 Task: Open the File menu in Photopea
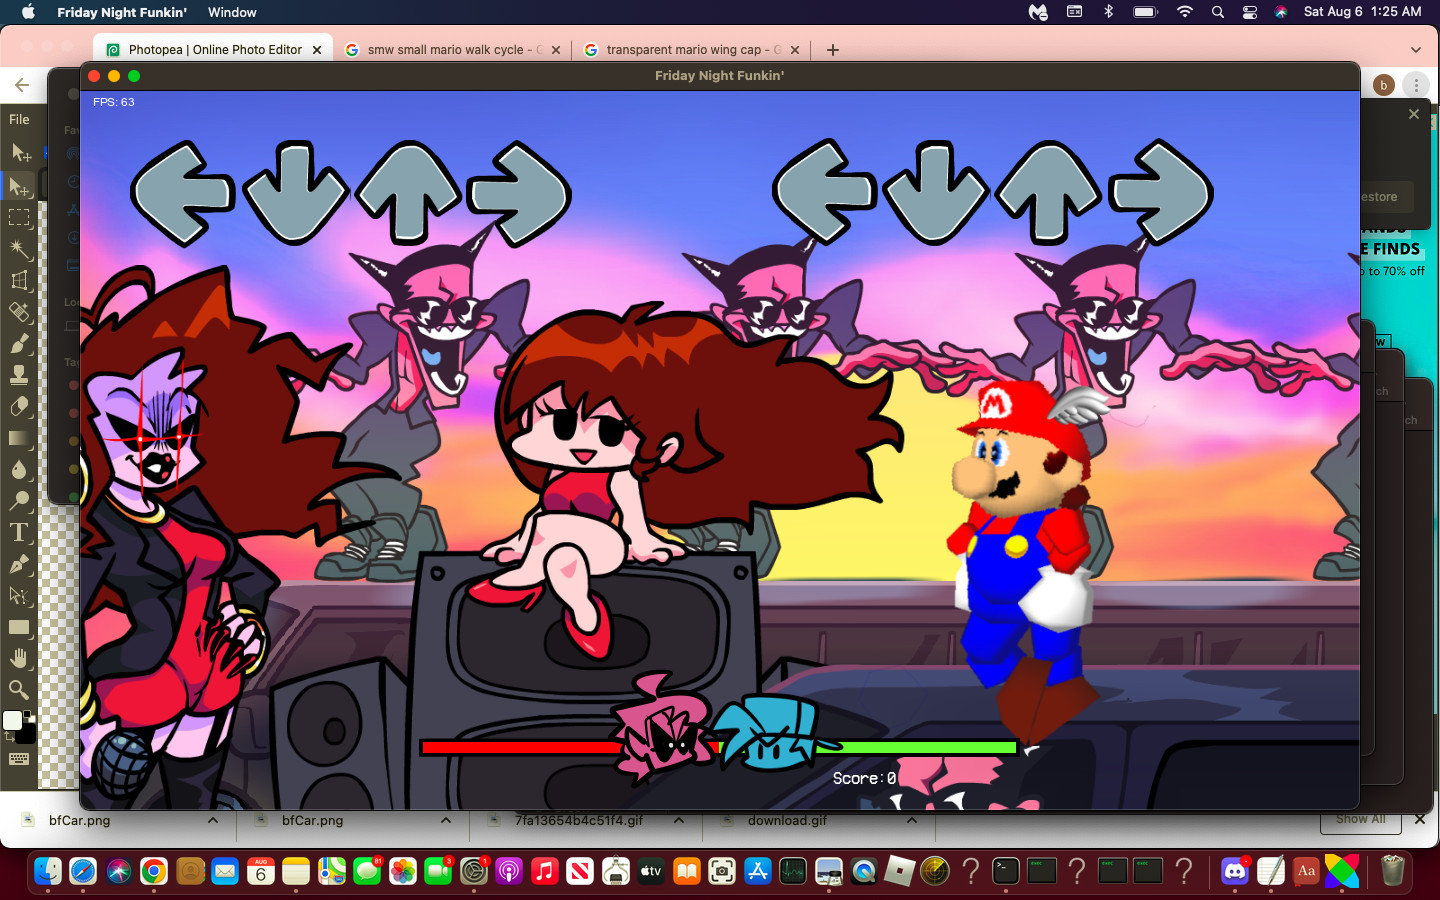tap(19, 119)
